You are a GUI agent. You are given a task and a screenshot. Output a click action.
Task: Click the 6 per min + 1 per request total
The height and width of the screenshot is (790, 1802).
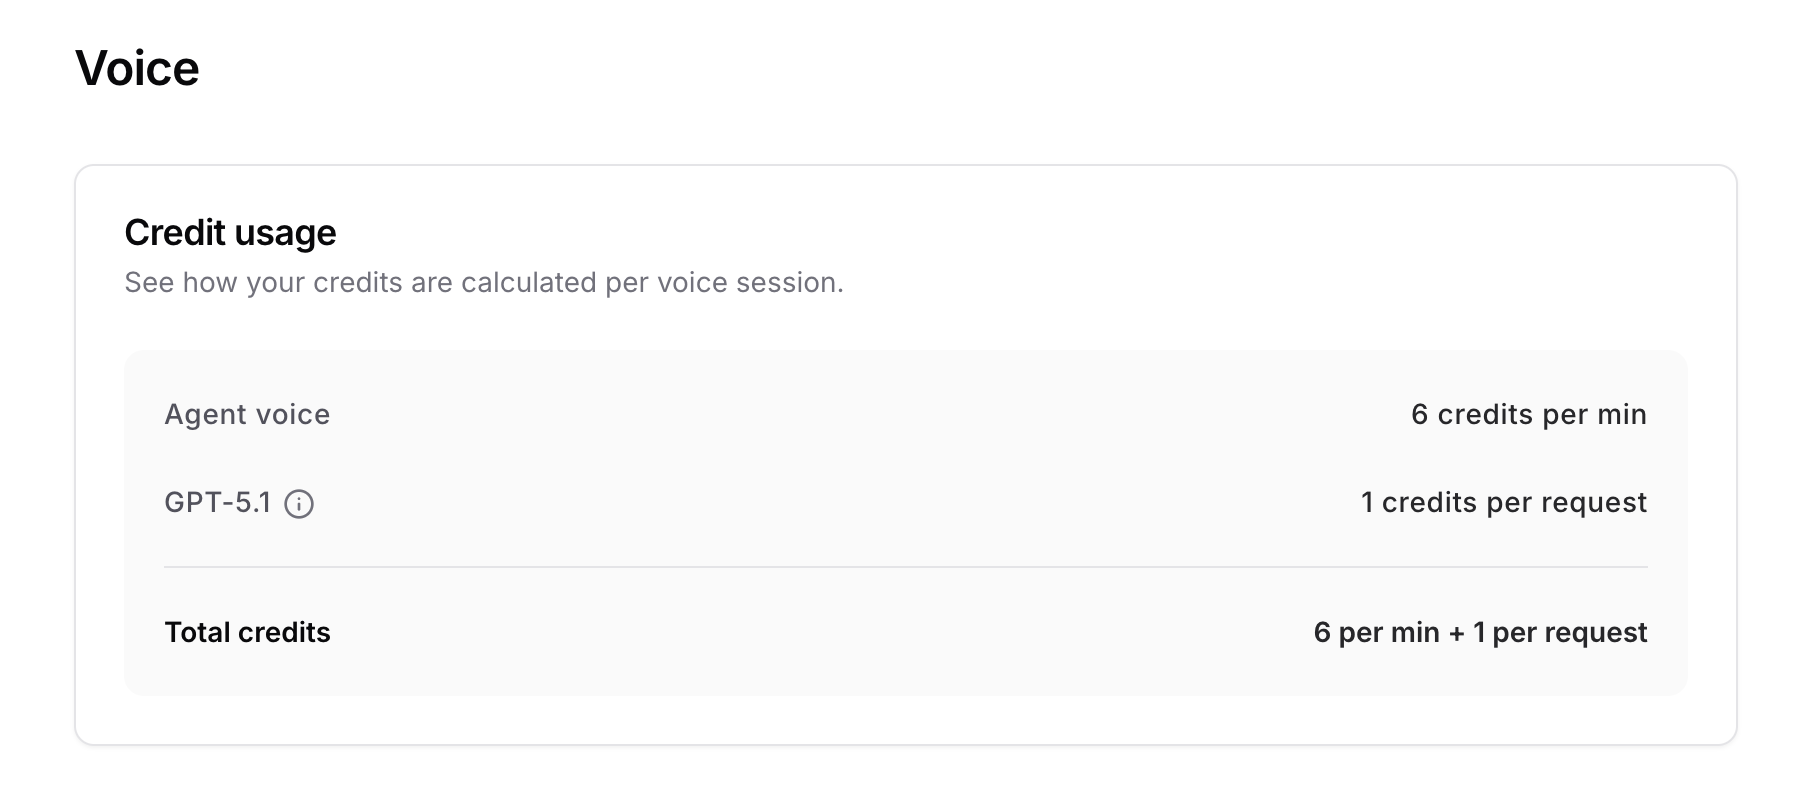[x=1480, y=632]
